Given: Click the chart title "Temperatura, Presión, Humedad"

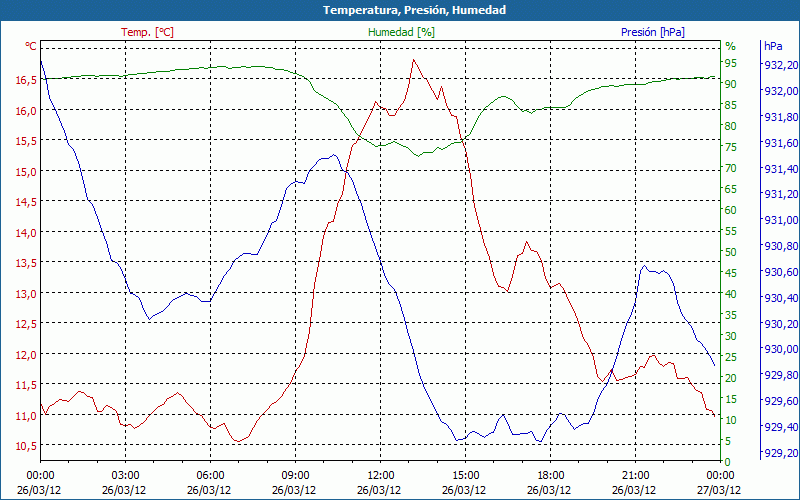Looking at the screenshot, I should click(x=414, y=10).
